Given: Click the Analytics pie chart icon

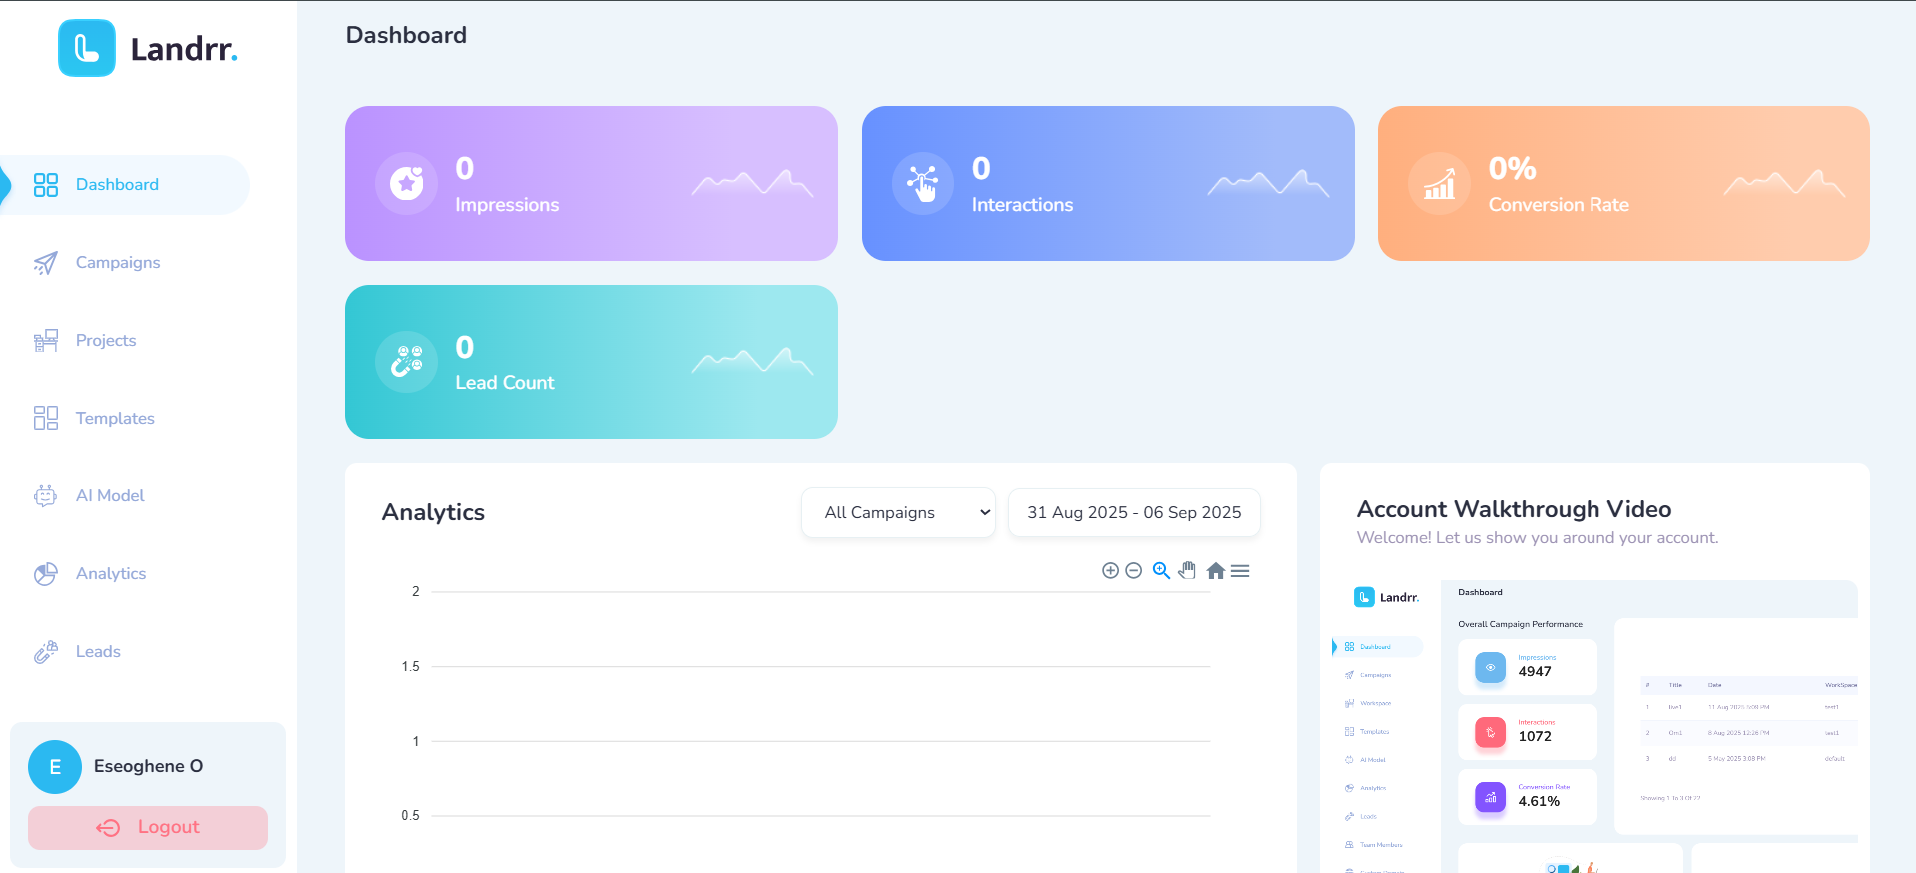Looking at the screenshot, I should [46, 574].
